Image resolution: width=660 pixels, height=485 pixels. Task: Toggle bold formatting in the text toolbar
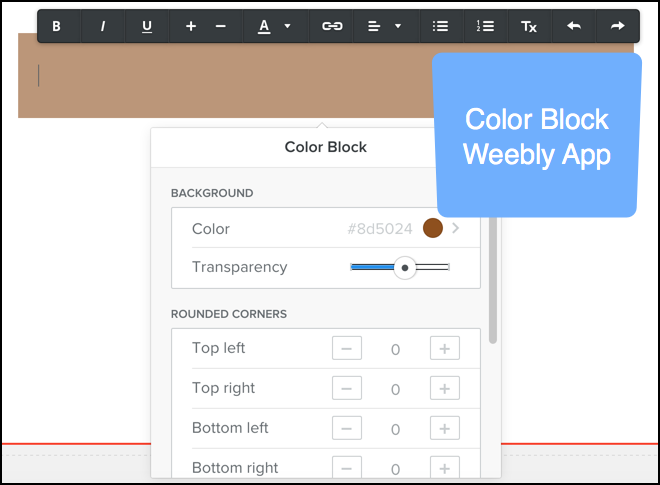pyautogui.click(x=56, y=26)
